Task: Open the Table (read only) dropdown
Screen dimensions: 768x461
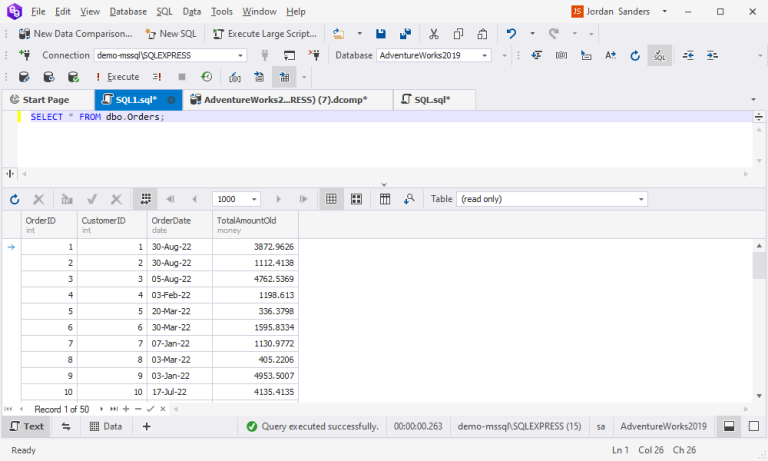Action: (x=640, y=199)
